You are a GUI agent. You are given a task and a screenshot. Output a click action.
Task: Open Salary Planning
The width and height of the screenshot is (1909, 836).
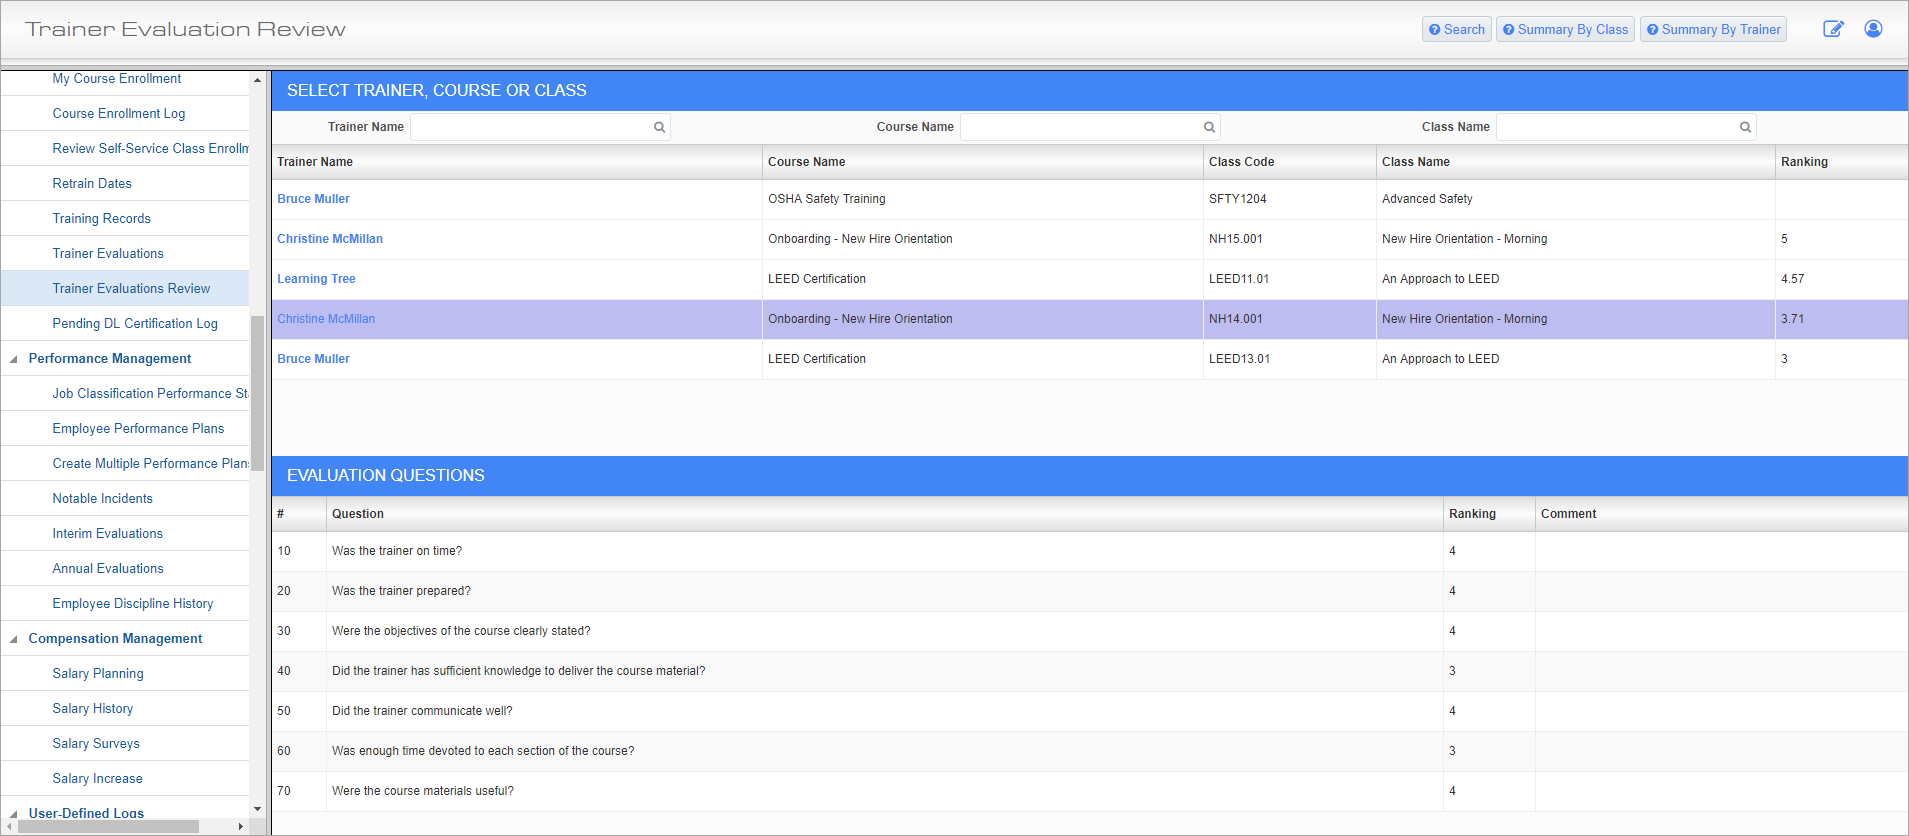point(98,674)
